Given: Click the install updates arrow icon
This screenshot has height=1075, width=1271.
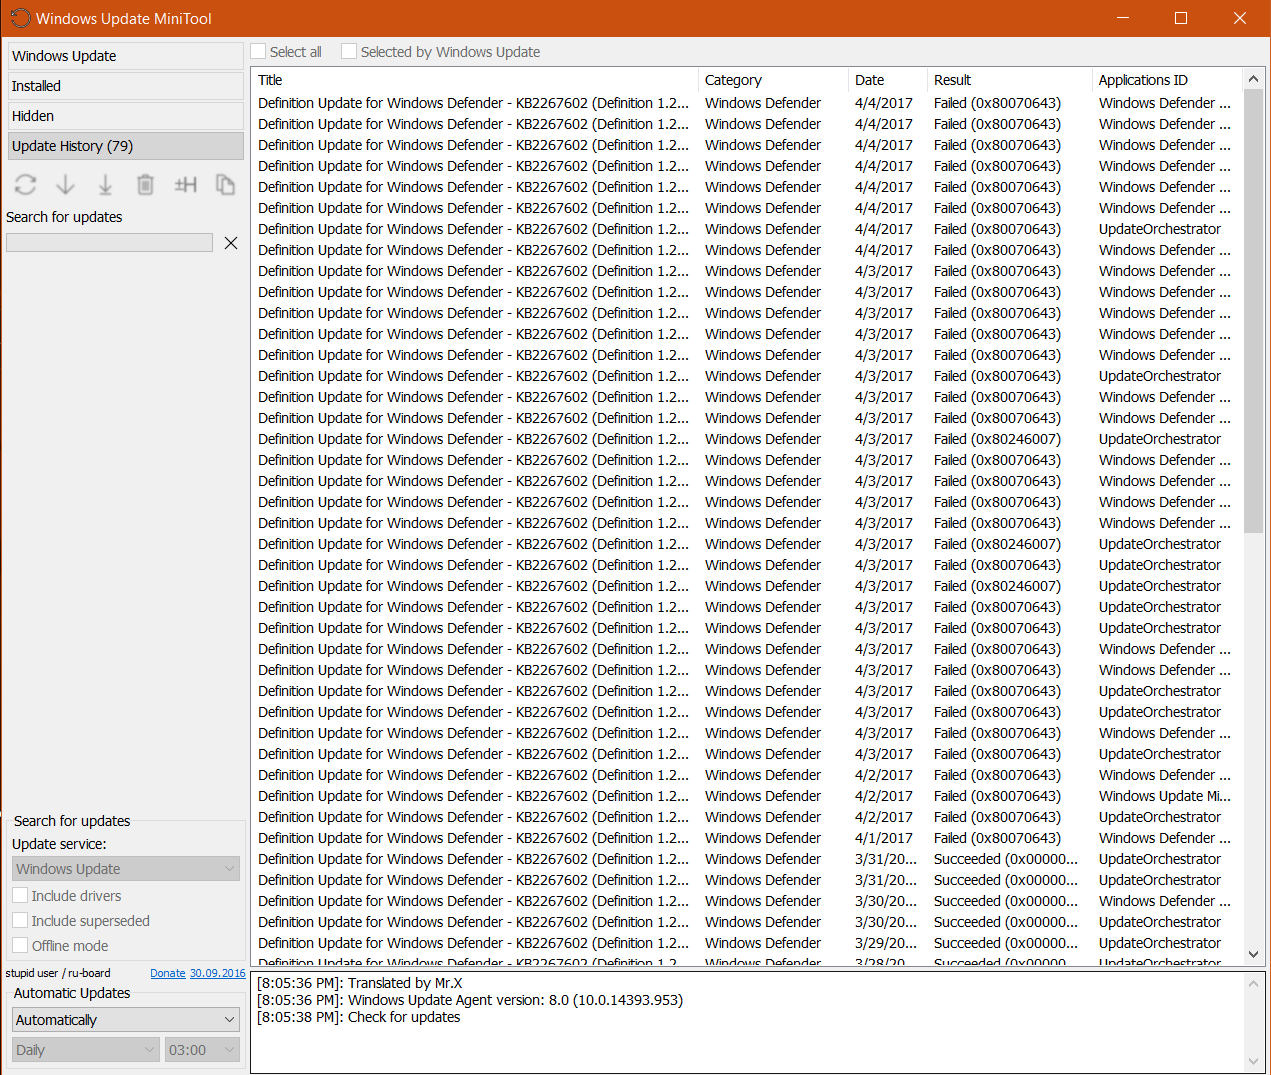Looking at the screenshot, I should (x=105, y=185).
